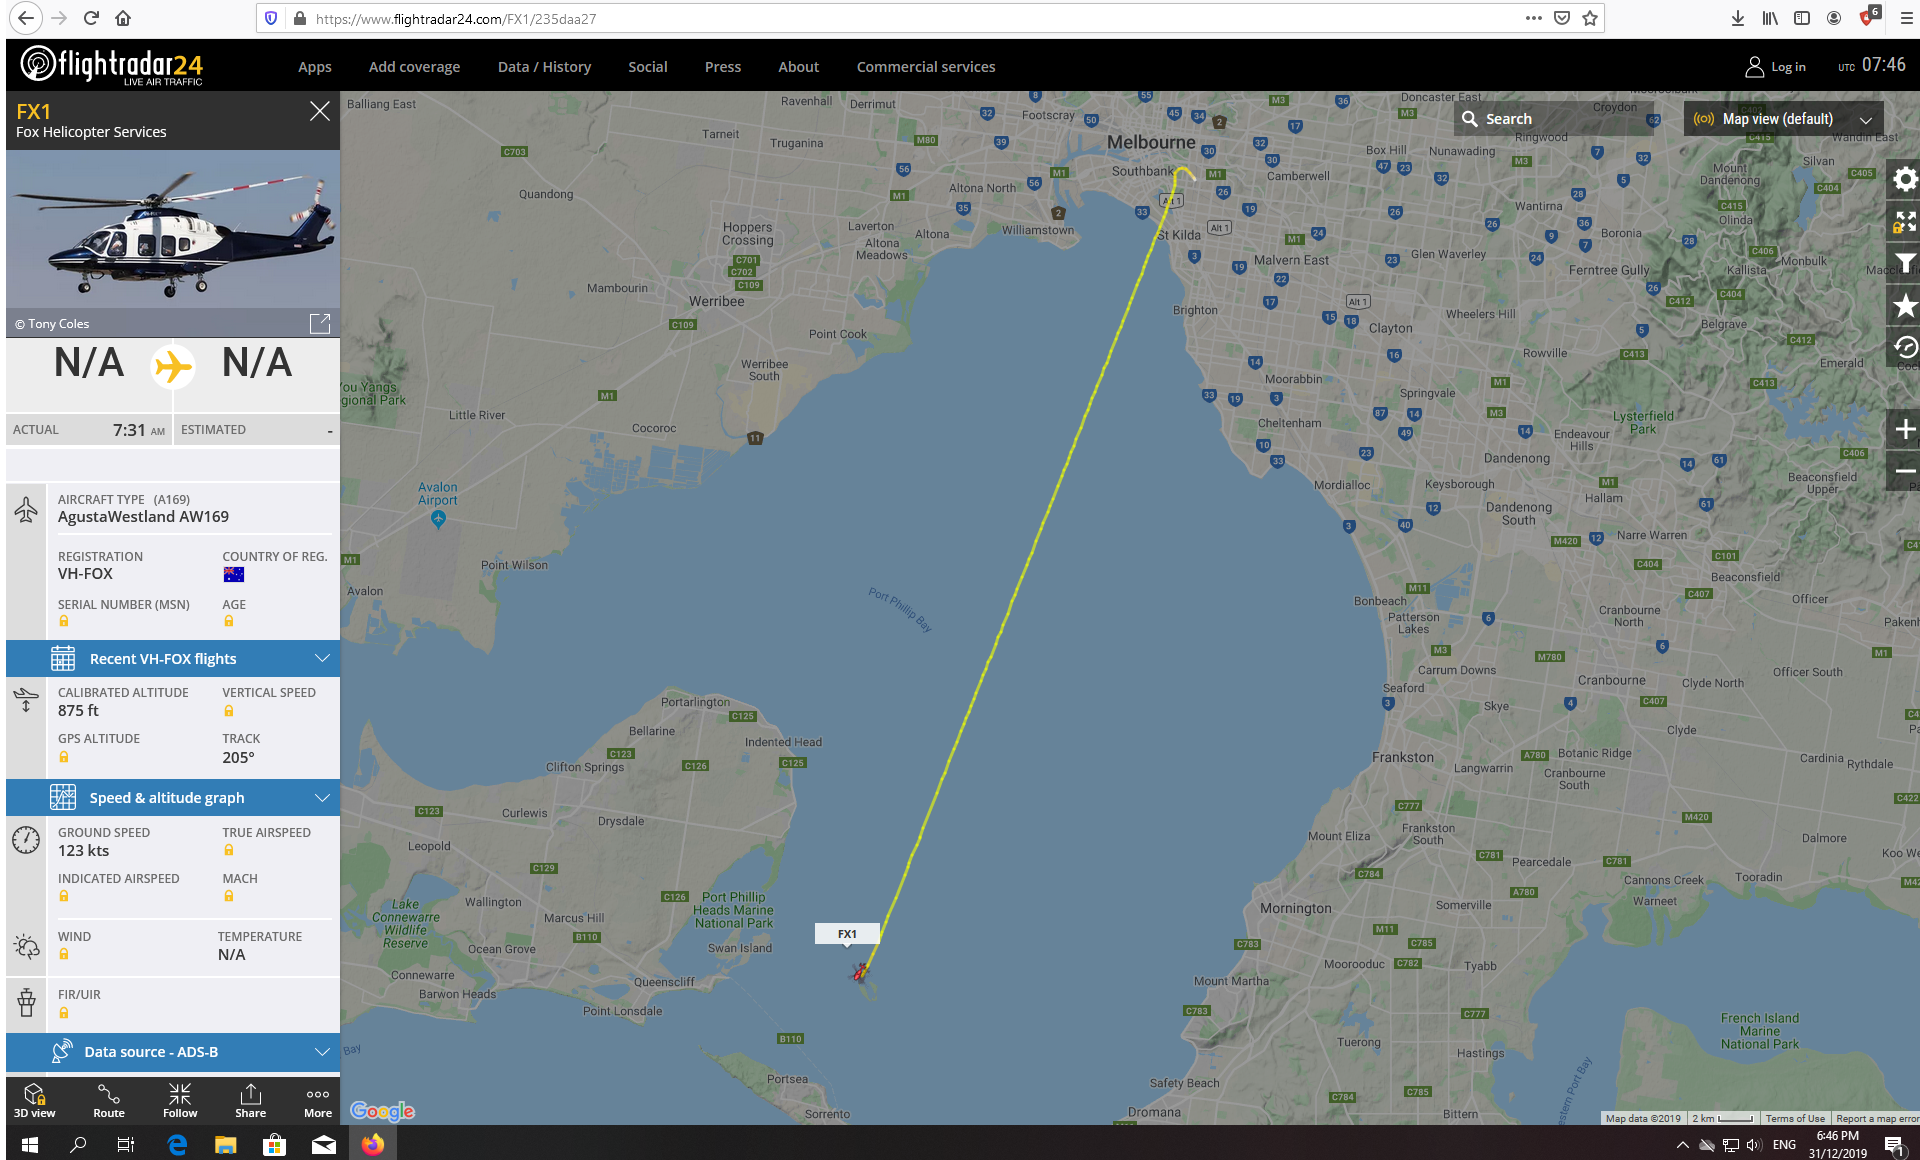Open the Data / History menu
The height and width of the screenshot is (1160, 1920).
click(544, 67)
